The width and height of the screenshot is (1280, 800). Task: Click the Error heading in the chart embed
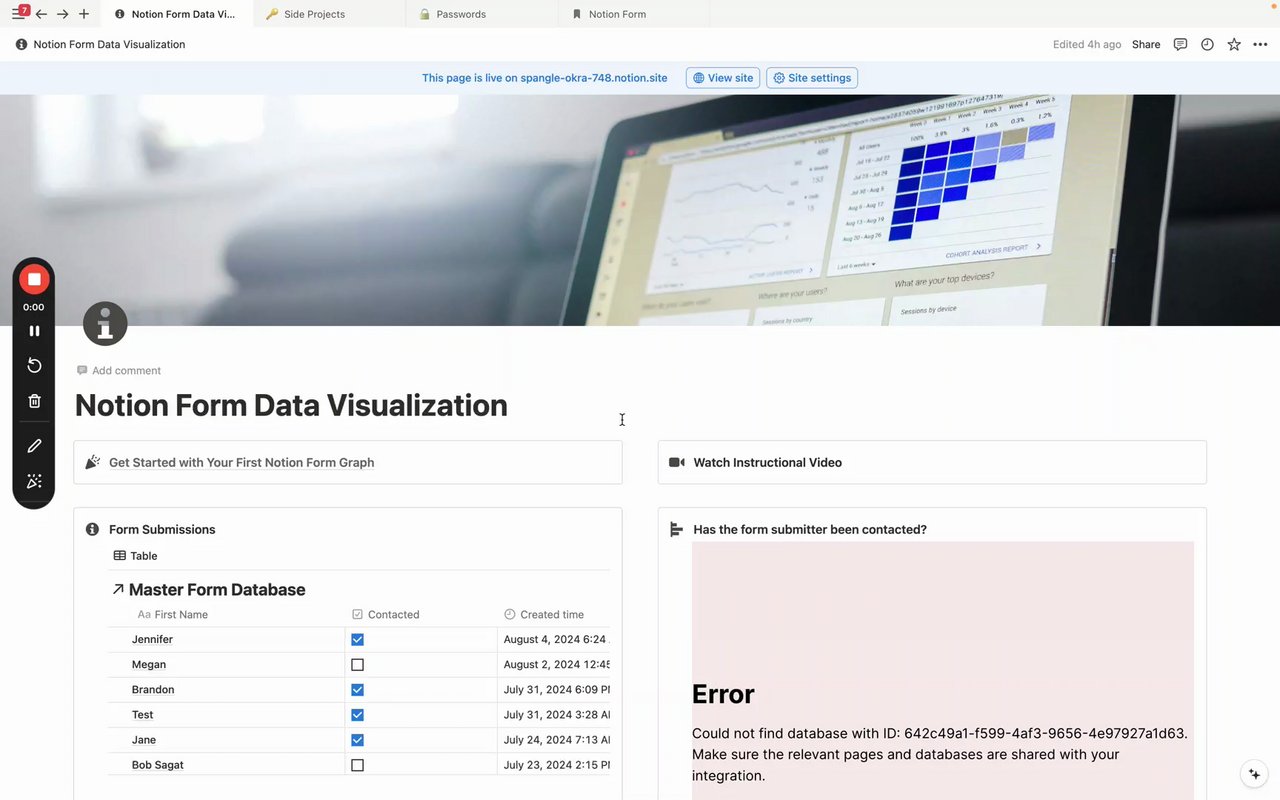[723, 694]
